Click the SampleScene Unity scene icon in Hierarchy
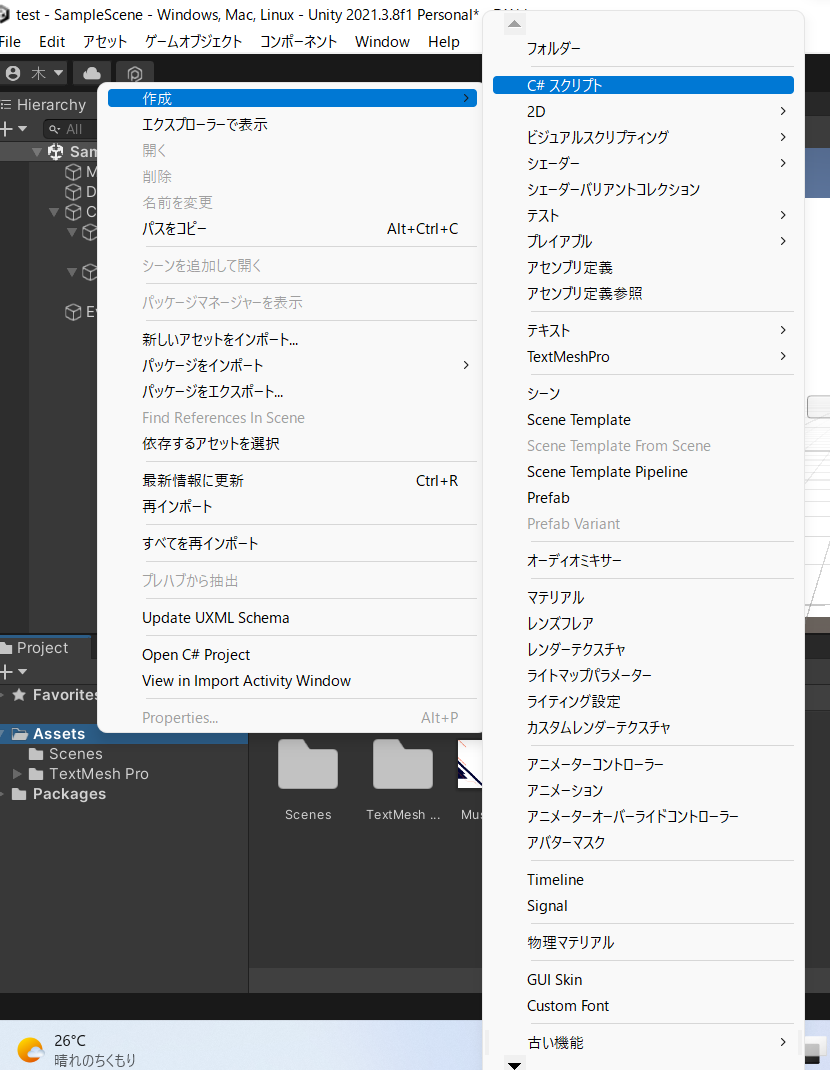 [x=56, y=151]
